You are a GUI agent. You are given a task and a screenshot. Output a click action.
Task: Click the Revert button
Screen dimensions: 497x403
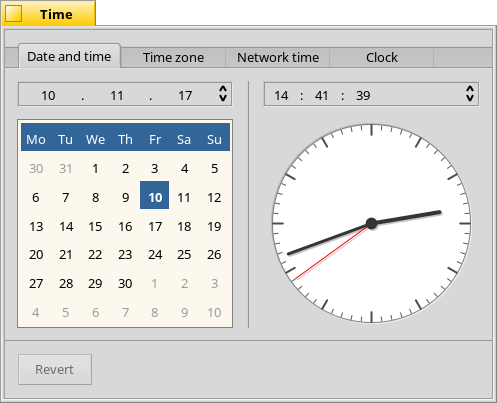(55, 369)
